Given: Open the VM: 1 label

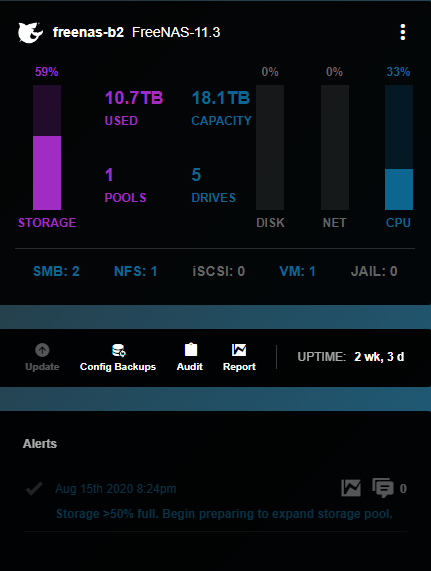Looking at the screenshot, I should coord(297,271).
